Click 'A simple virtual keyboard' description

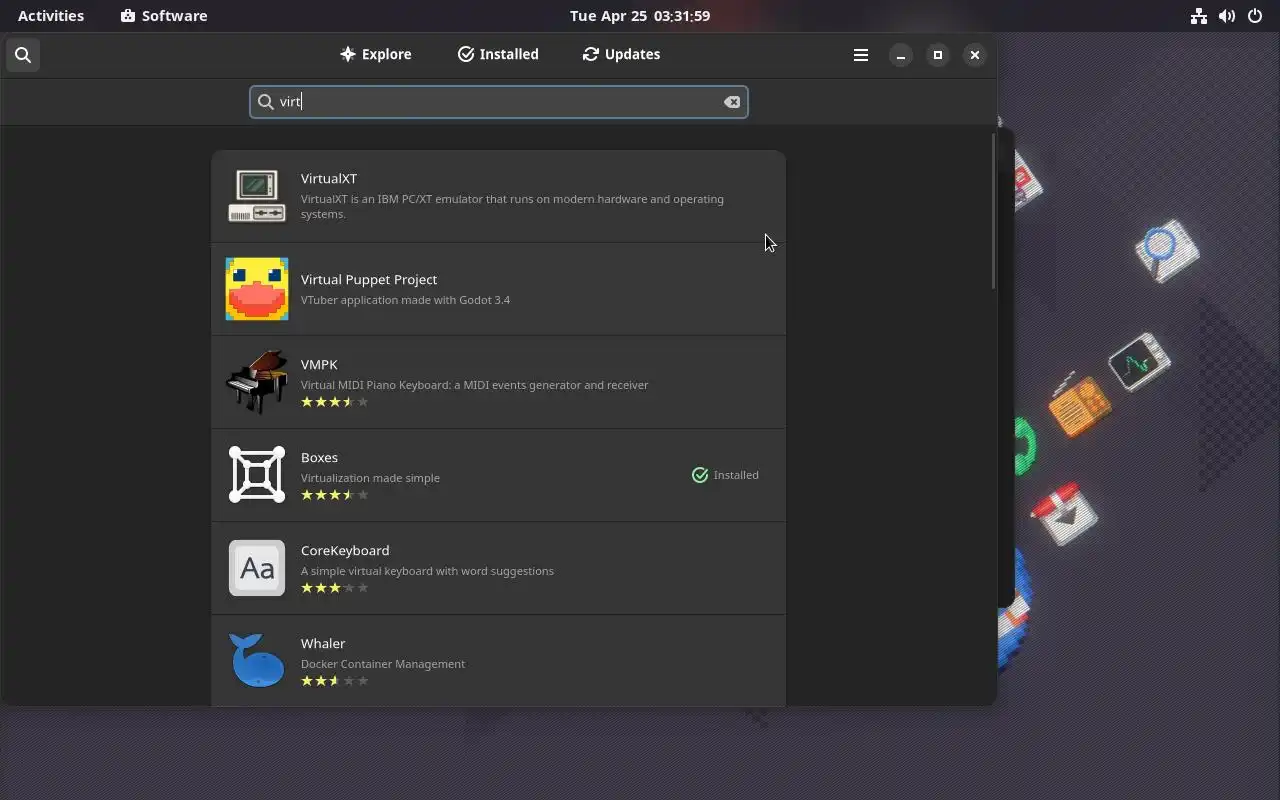[x=427, y=571]
